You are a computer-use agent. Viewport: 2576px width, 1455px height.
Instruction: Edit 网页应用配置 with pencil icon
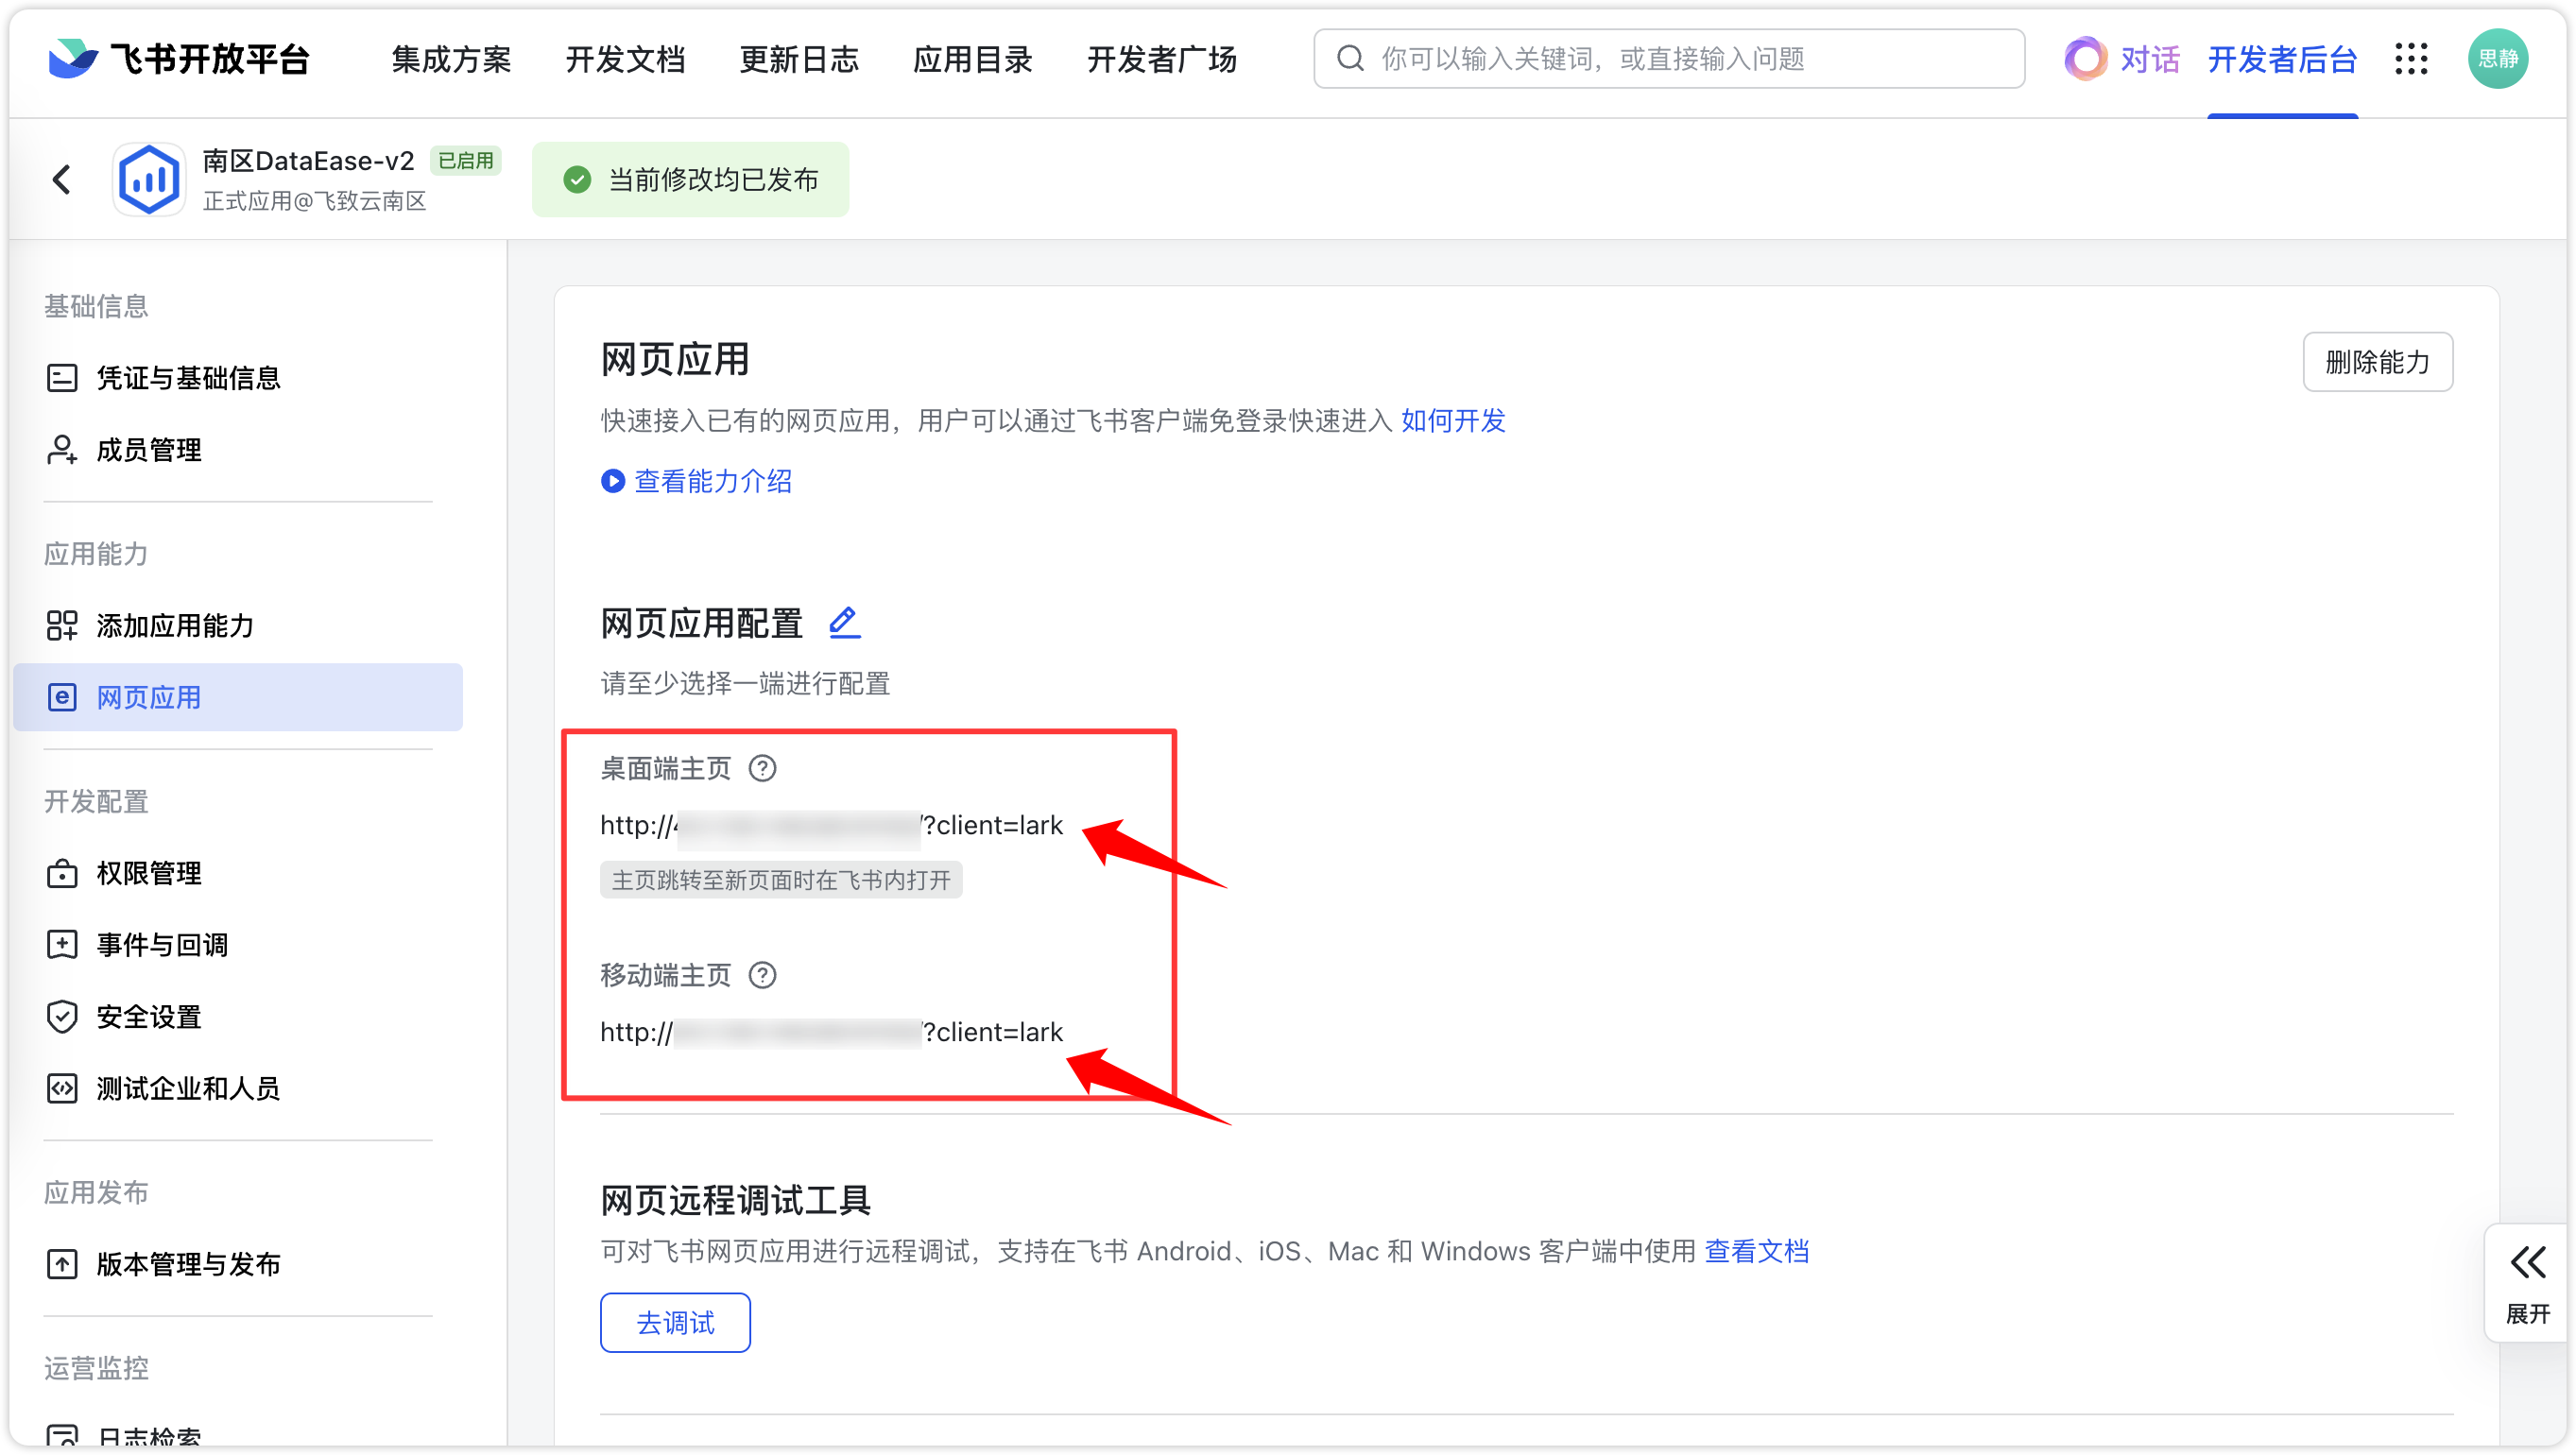(844, 623)
